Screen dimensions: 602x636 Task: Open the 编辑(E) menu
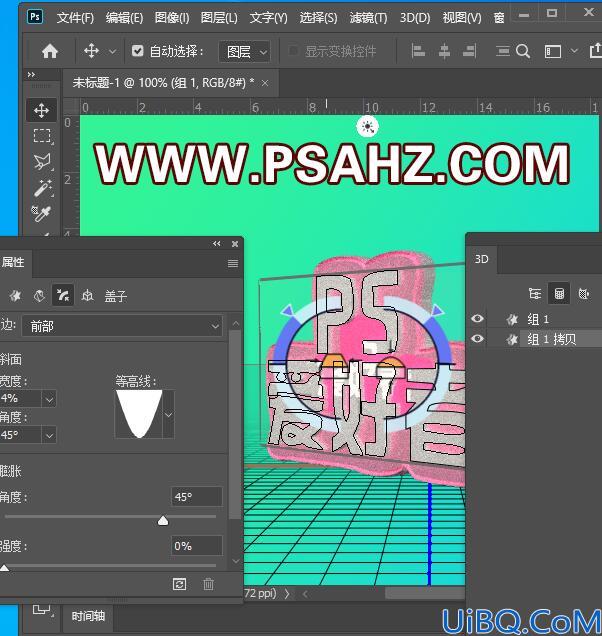(x=124, y=18)
